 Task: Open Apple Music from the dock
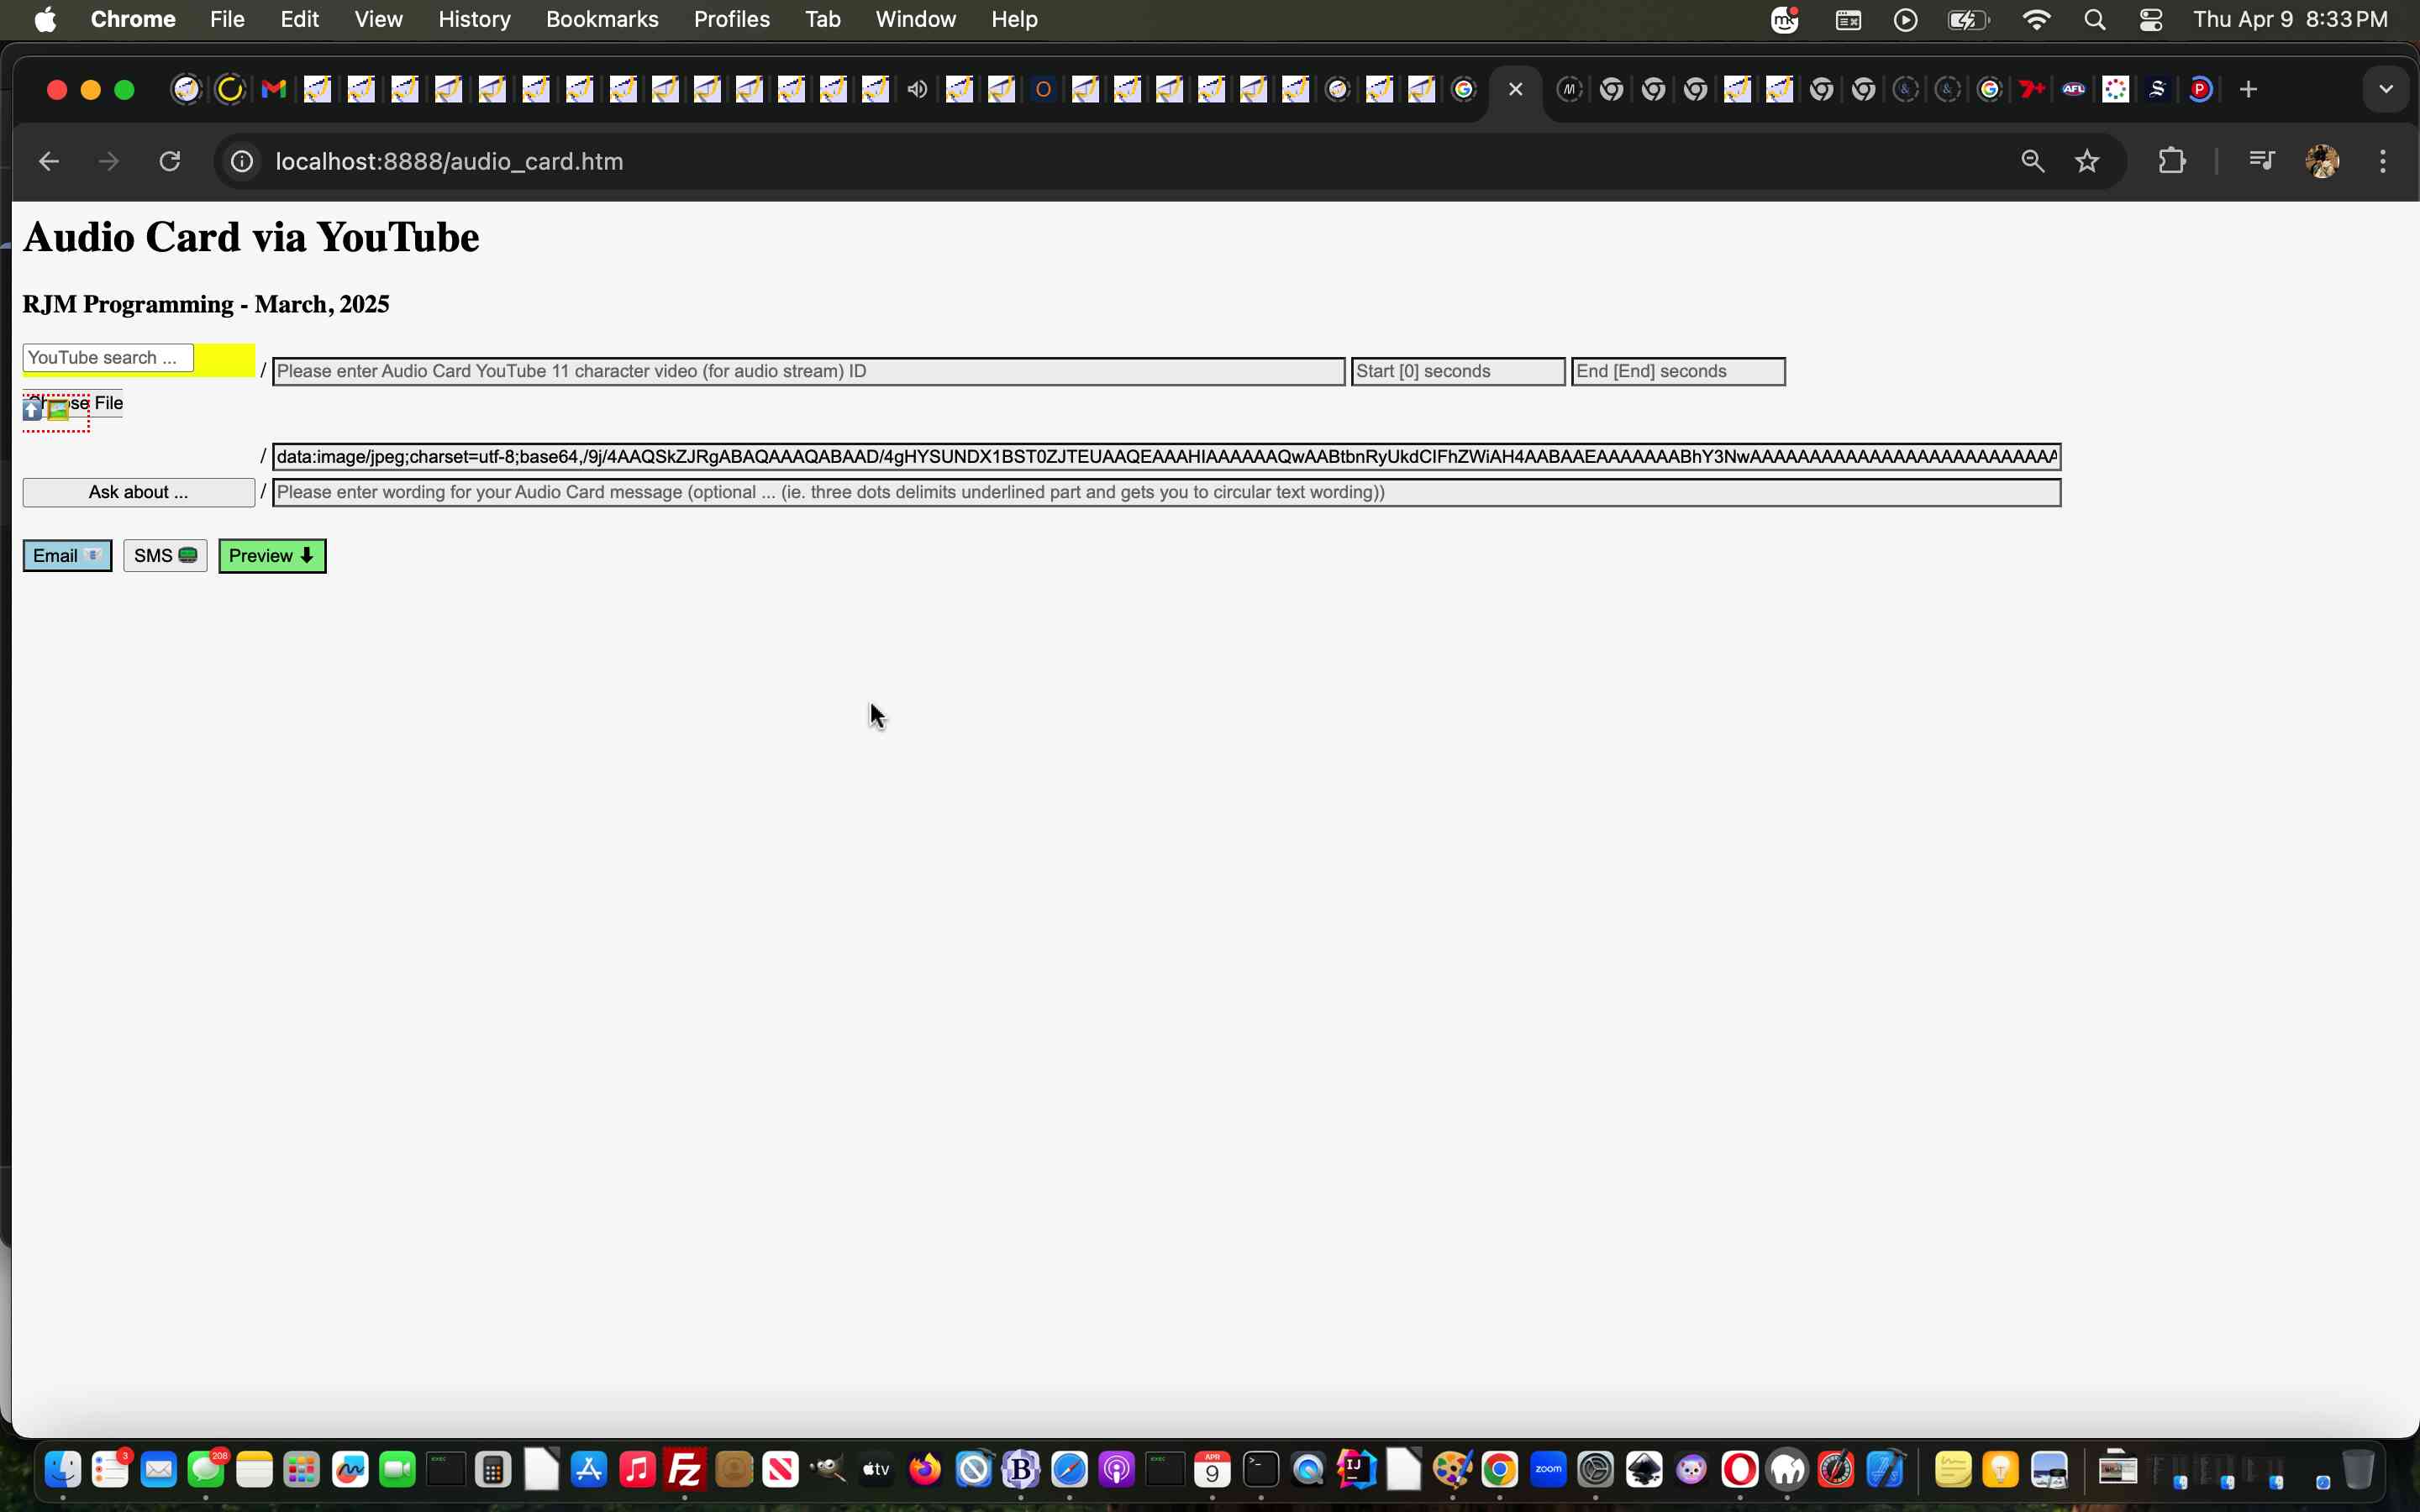[637, 1469]
